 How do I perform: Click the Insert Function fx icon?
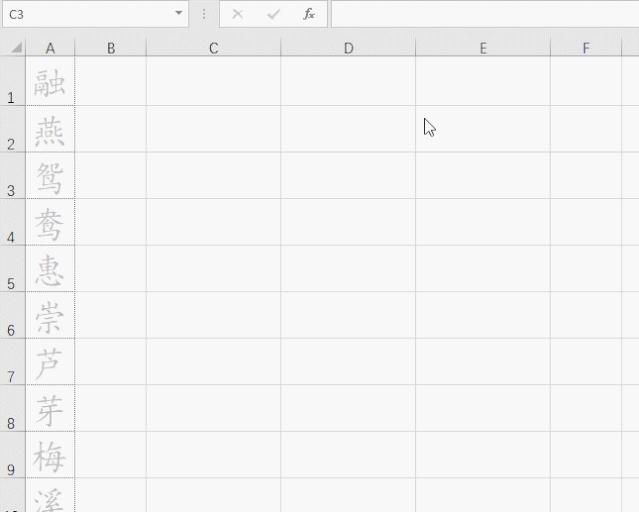(308, 15)
